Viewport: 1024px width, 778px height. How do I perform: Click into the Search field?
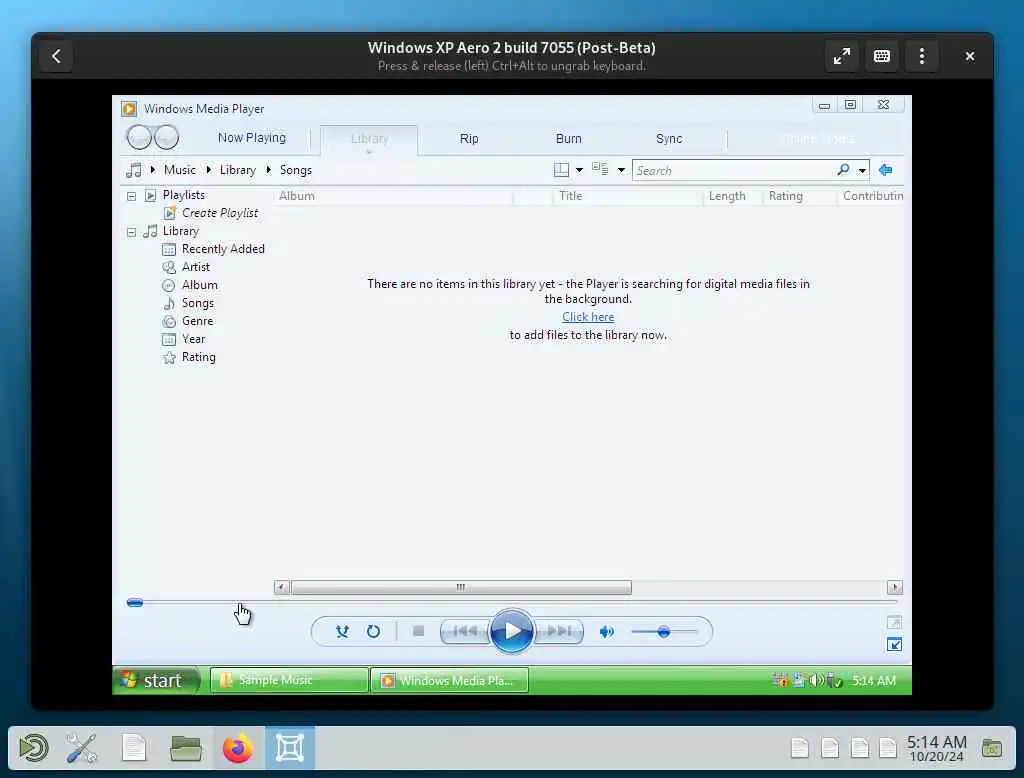(x=733, y=170)
